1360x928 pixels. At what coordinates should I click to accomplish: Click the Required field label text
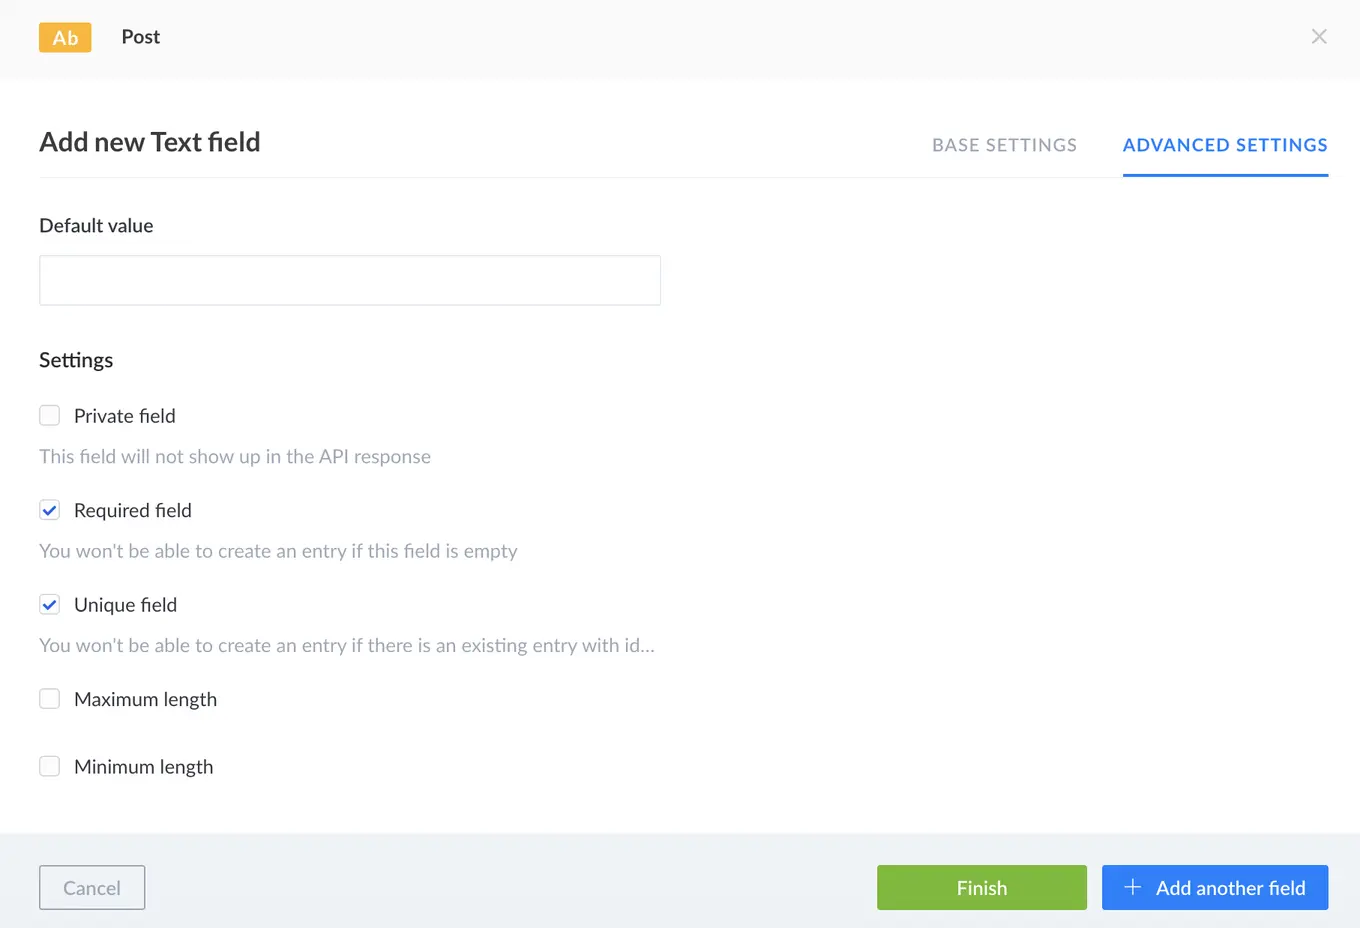[x=132, y=510]
